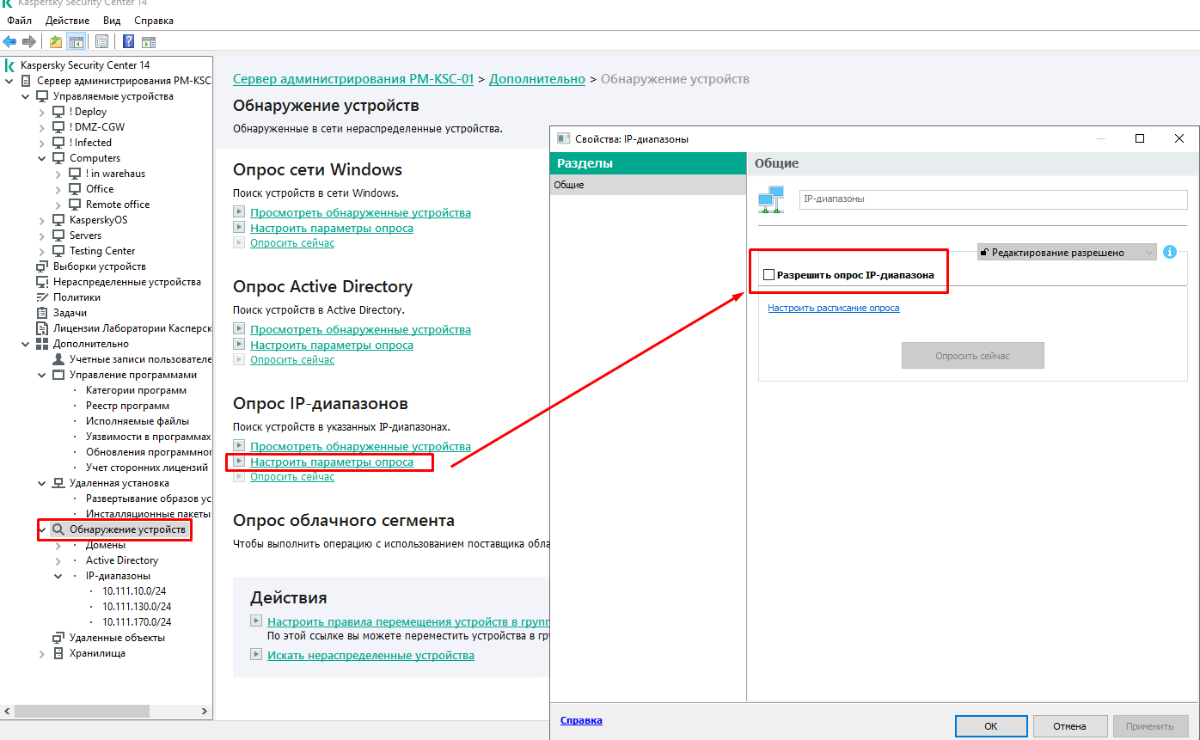Click the IP-диапазоны name field
Viewport: 1200px width, 740px height.
tap(992, 199)
